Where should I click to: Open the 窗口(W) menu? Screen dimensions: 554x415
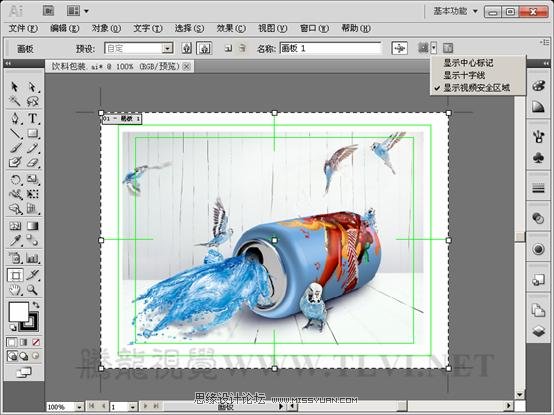coord(314,28)
